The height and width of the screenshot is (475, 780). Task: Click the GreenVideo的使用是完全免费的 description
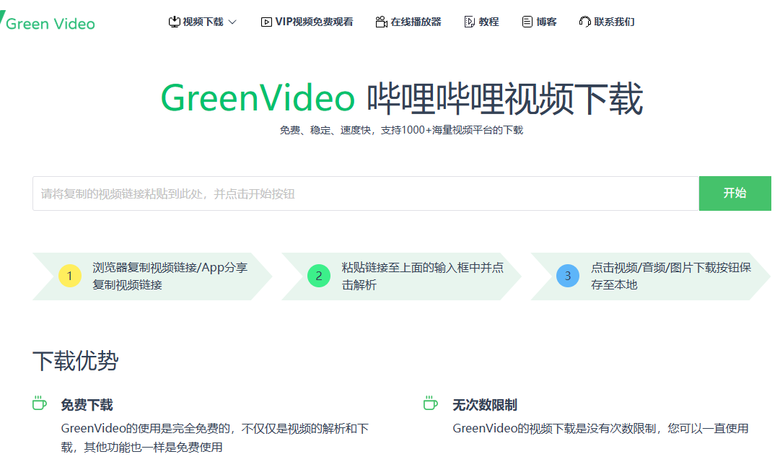pyautogui.click(x=215, y=438)
